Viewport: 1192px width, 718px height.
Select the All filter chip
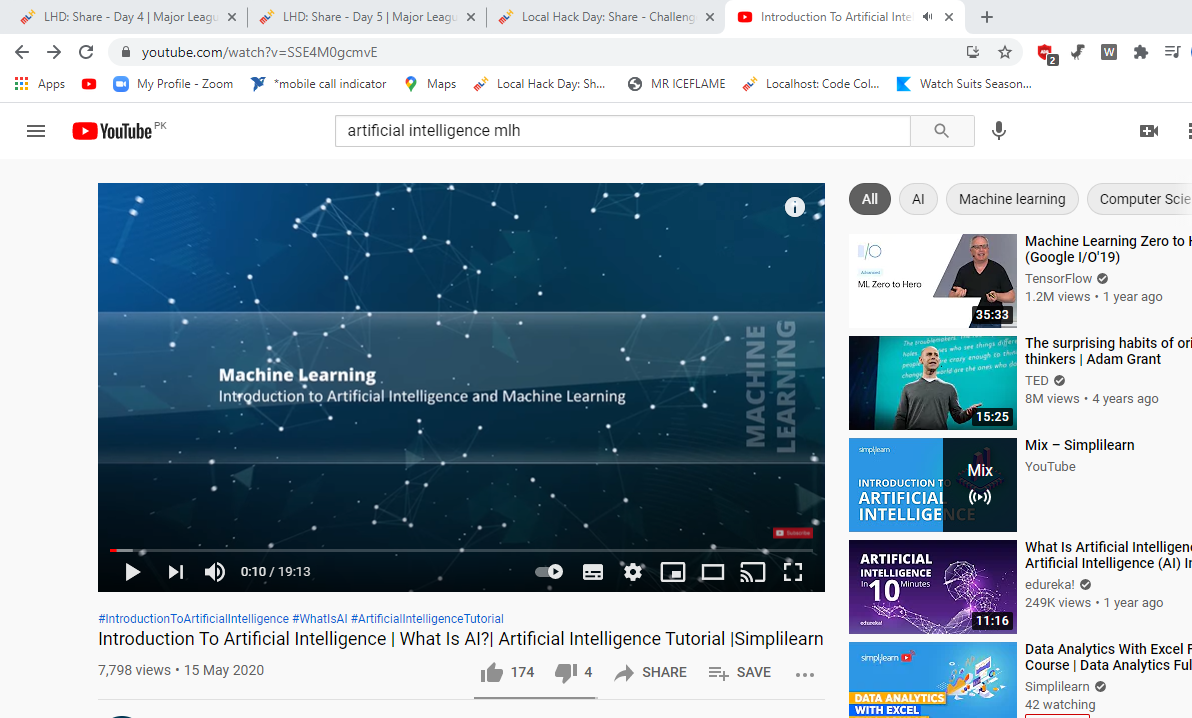[870, 199]
